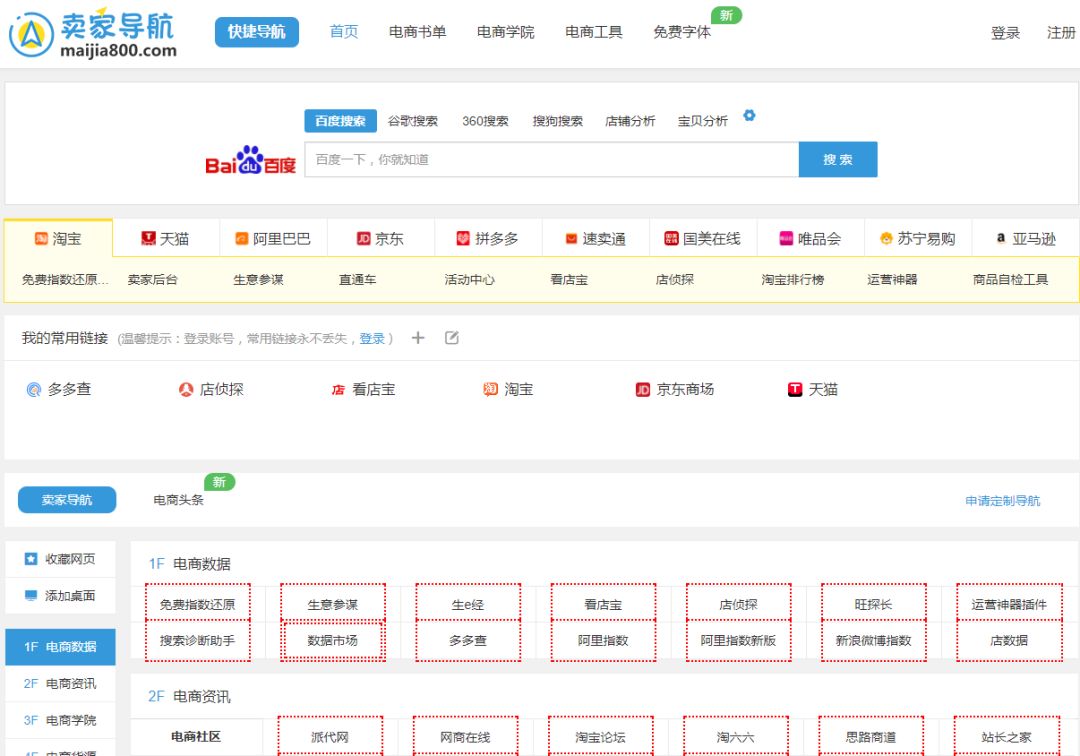Open 直通车 quick link
This screenshot has width=1080, height=756.
pos(357,280)
